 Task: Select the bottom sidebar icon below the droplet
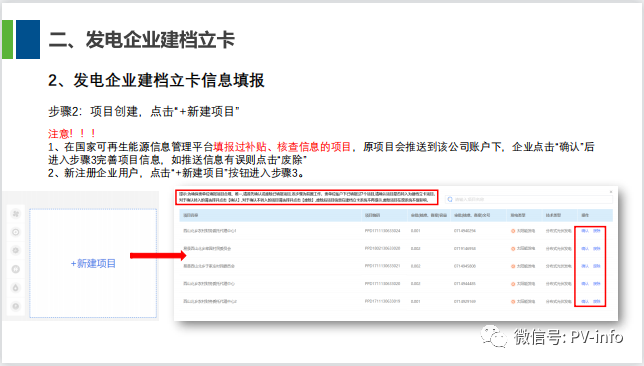point(16,306)
